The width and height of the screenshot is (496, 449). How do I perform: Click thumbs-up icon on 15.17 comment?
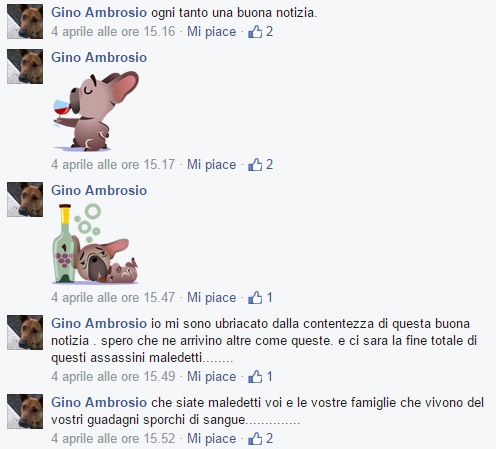tap(255, 165)
